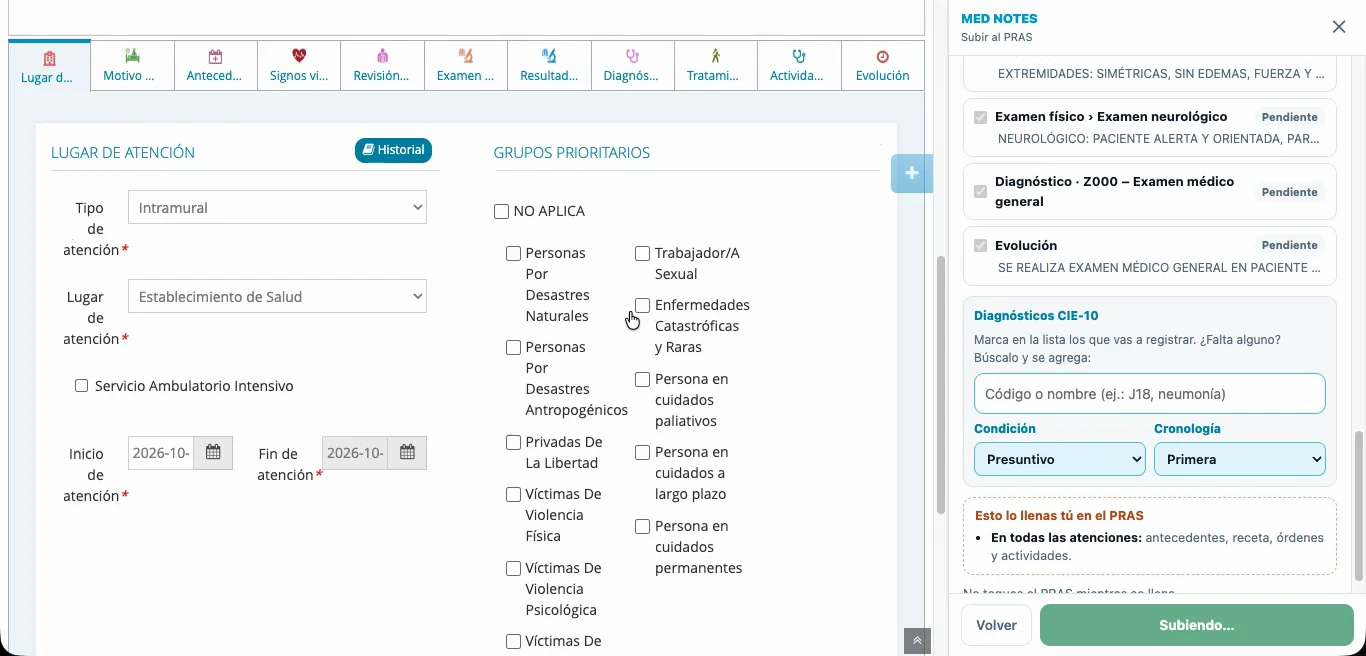This screenshot has width=1366, height=656.
Task: Click the Historial button
Action: point(393,150)
